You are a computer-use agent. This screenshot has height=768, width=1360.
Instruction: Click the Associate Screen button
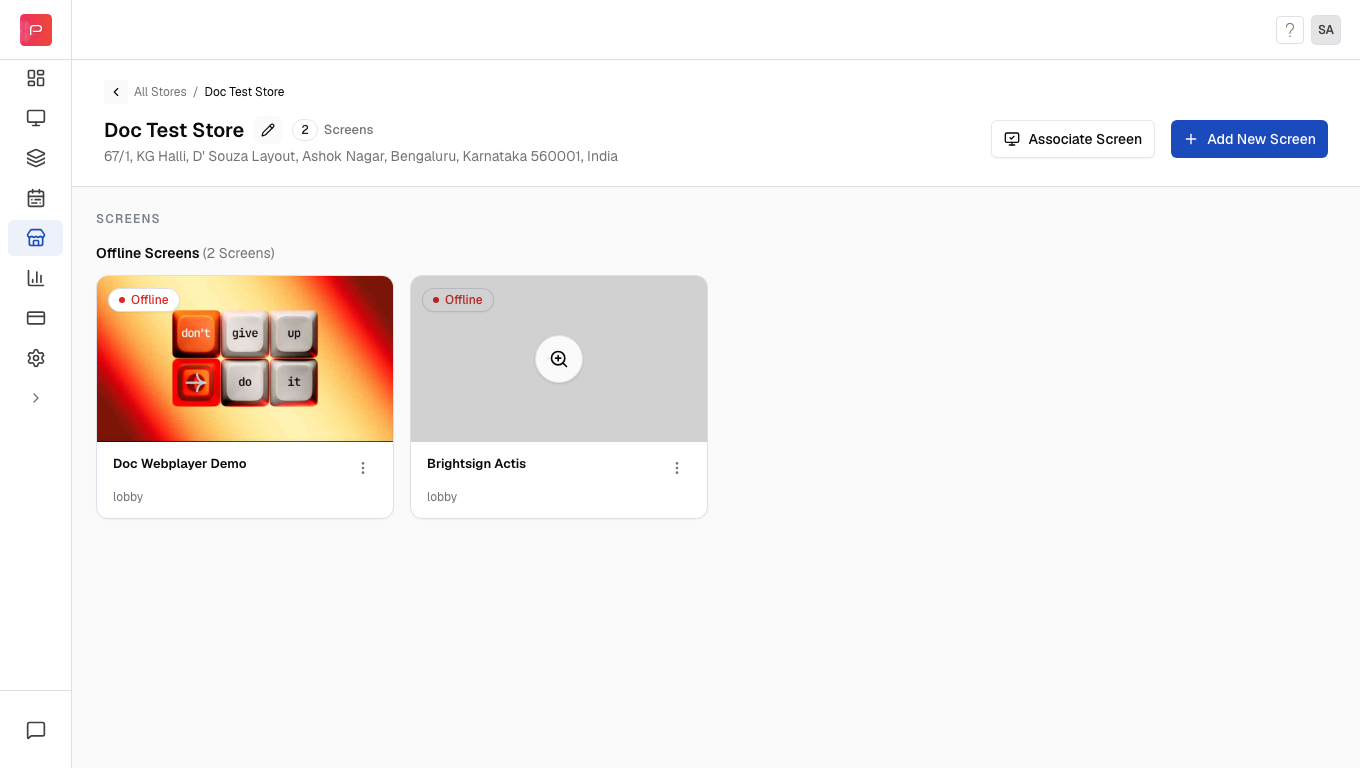pyautogui.click(x=1073, y=139)
